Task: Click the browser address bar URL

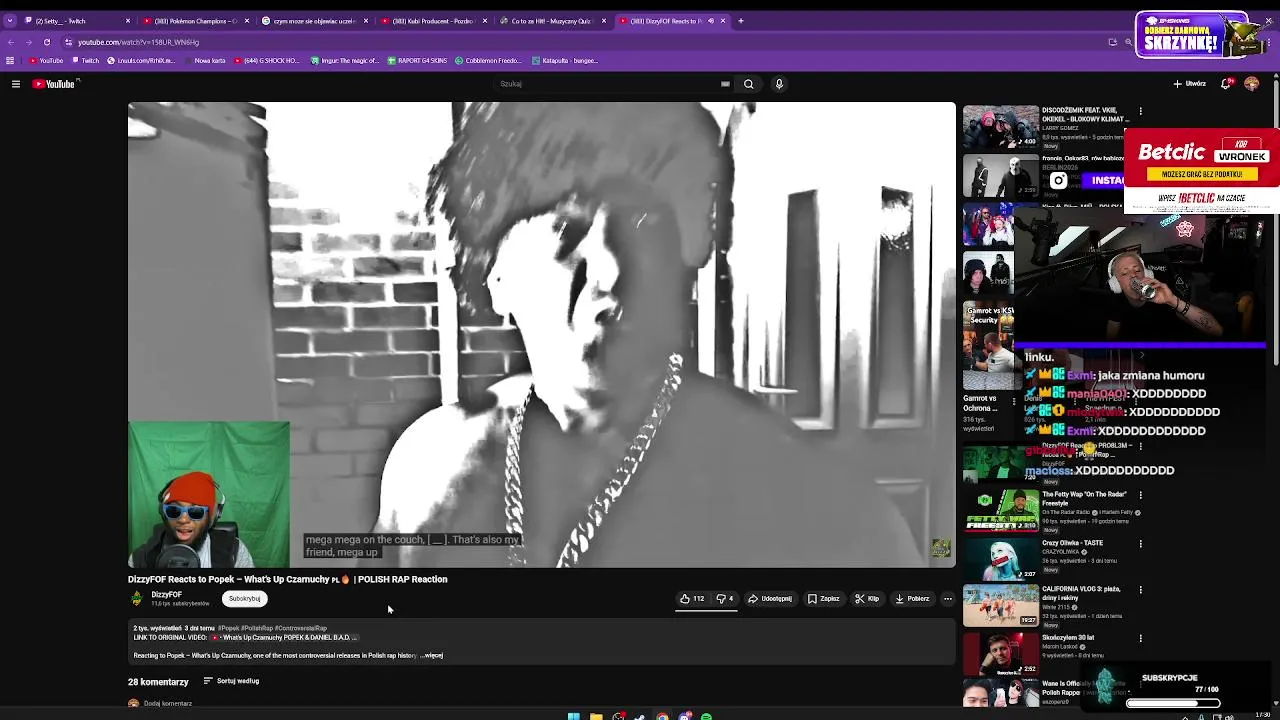Action: click(x=139, y=42)
